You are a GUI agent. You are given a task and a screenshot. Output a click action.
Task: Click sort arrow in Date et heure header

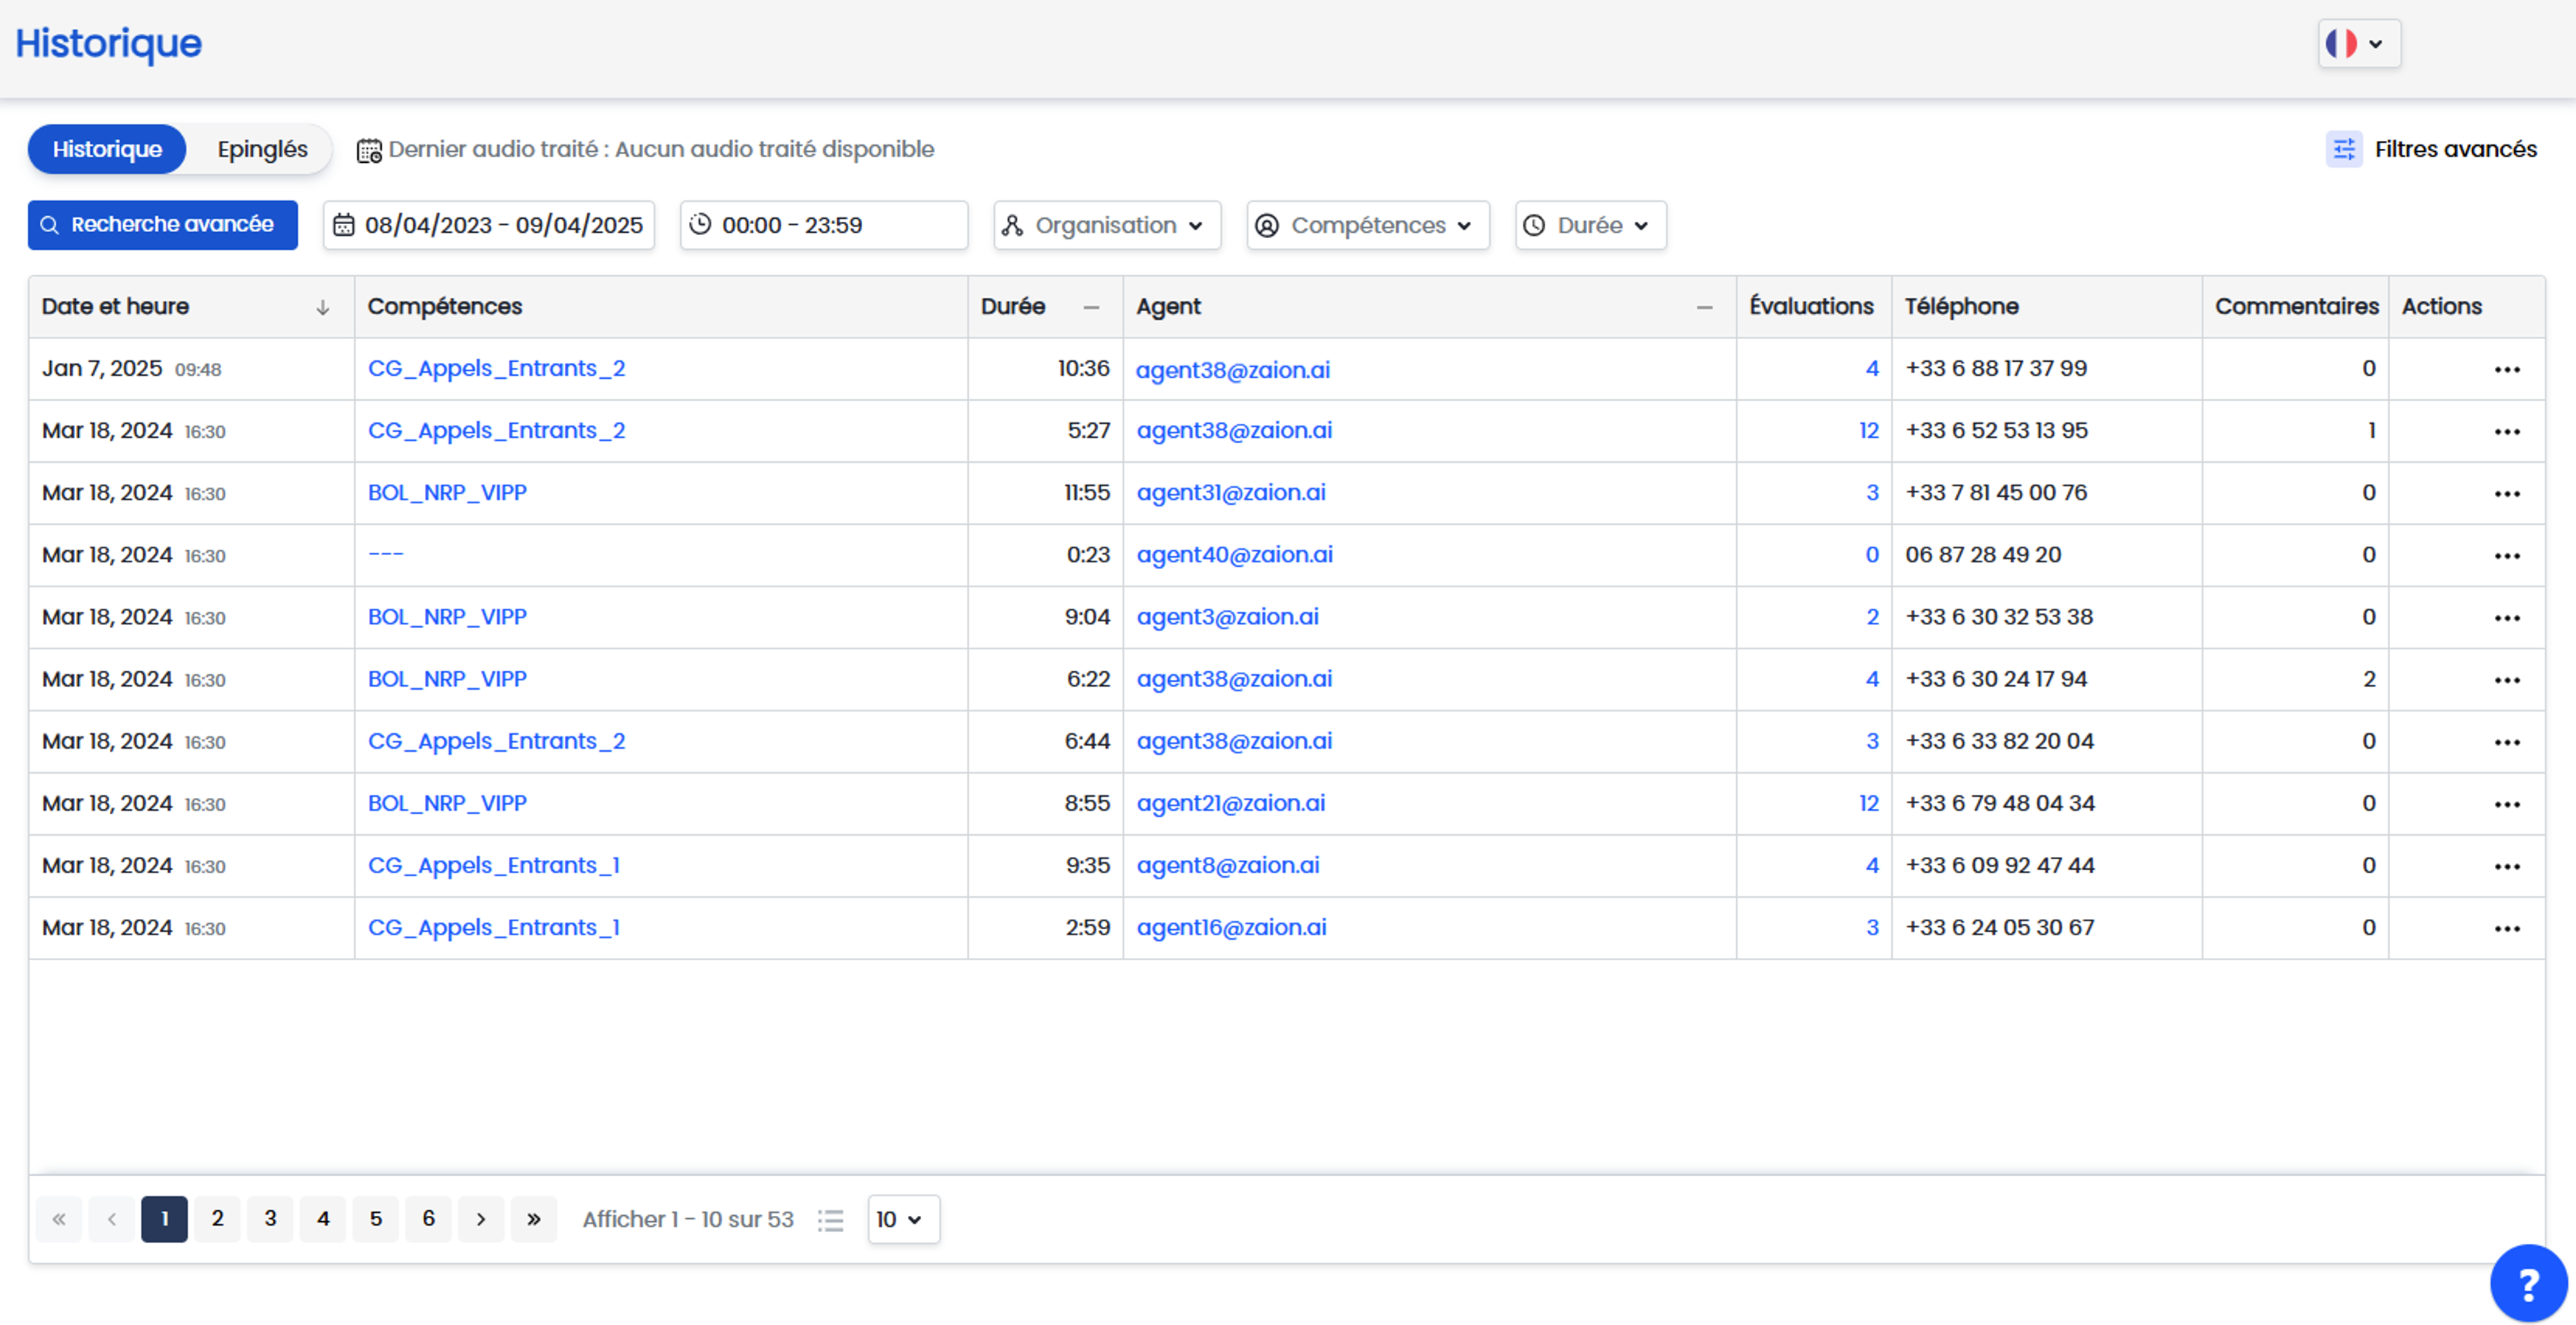[322, 307]
